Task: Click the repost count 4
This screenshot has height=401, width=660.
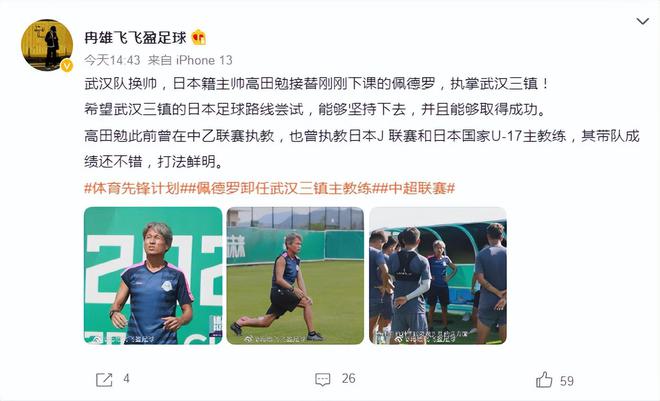Action: point(126,379)
